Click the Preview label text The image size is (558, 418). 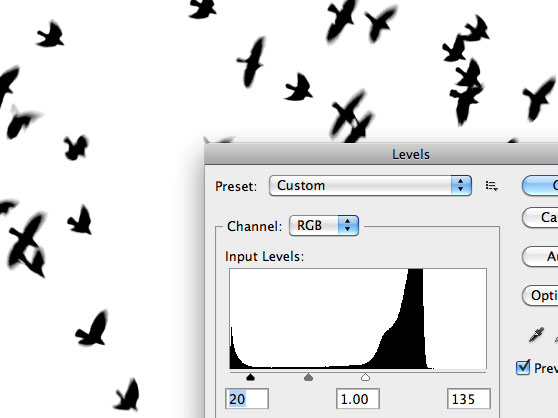click(546, 368)
